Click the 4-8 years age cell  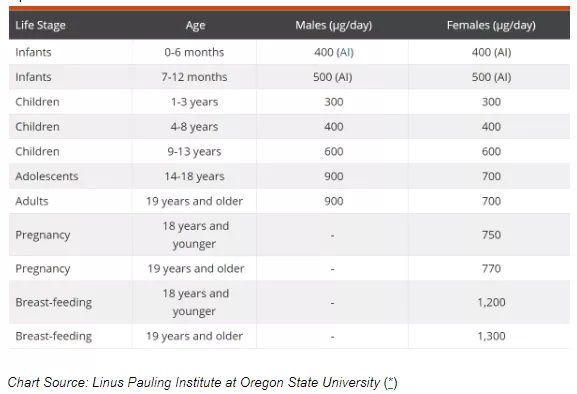click(x=194, y=127)
